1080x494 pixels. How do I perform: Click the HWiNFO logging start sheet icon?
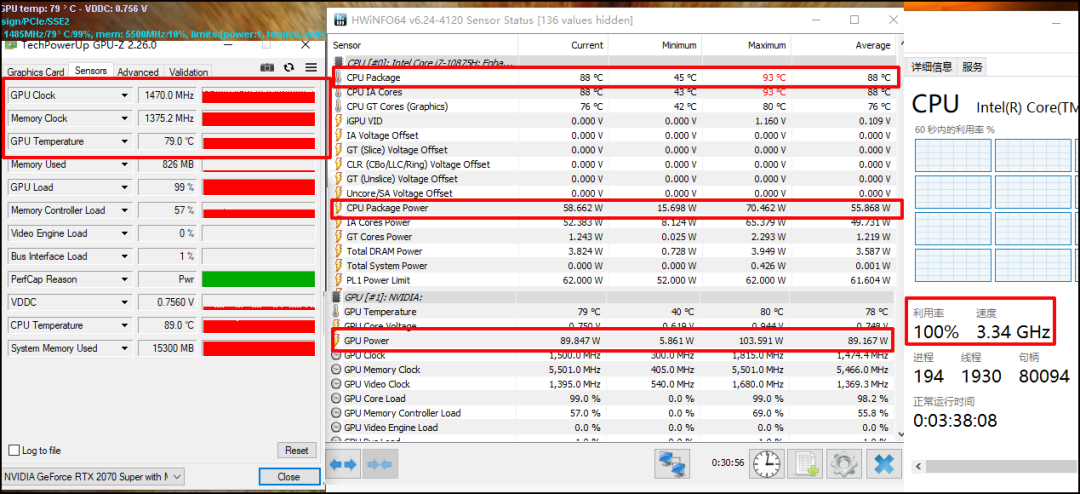(804, 465)
